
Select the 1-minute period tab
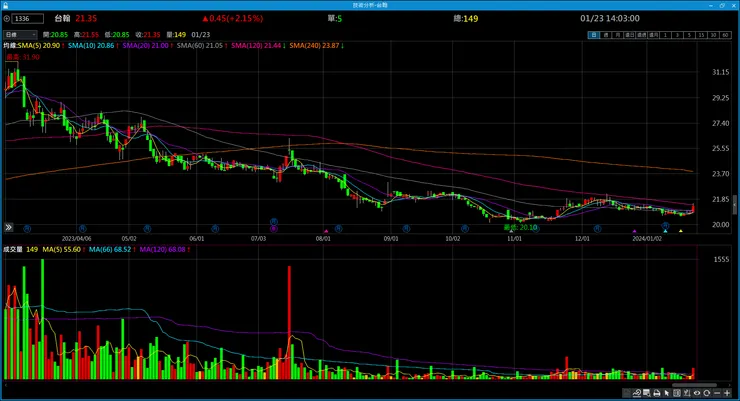pyautogui.click(x=665, y=35)
